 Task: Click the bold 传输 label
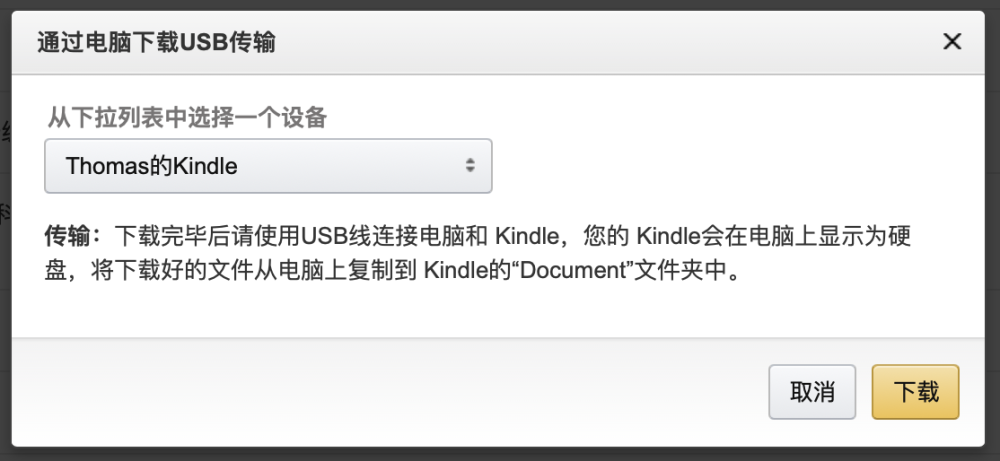coord(72,238)
